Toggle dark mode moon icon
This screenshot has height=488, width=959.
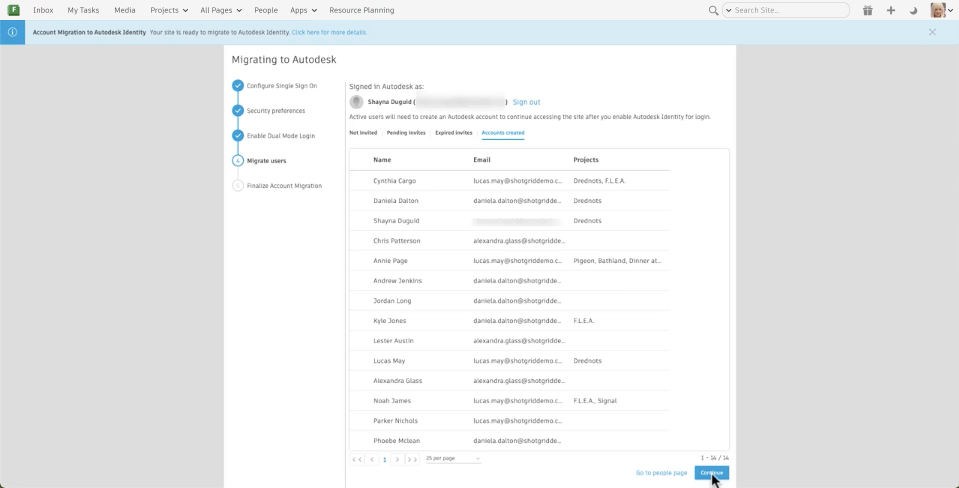(914, 10)
